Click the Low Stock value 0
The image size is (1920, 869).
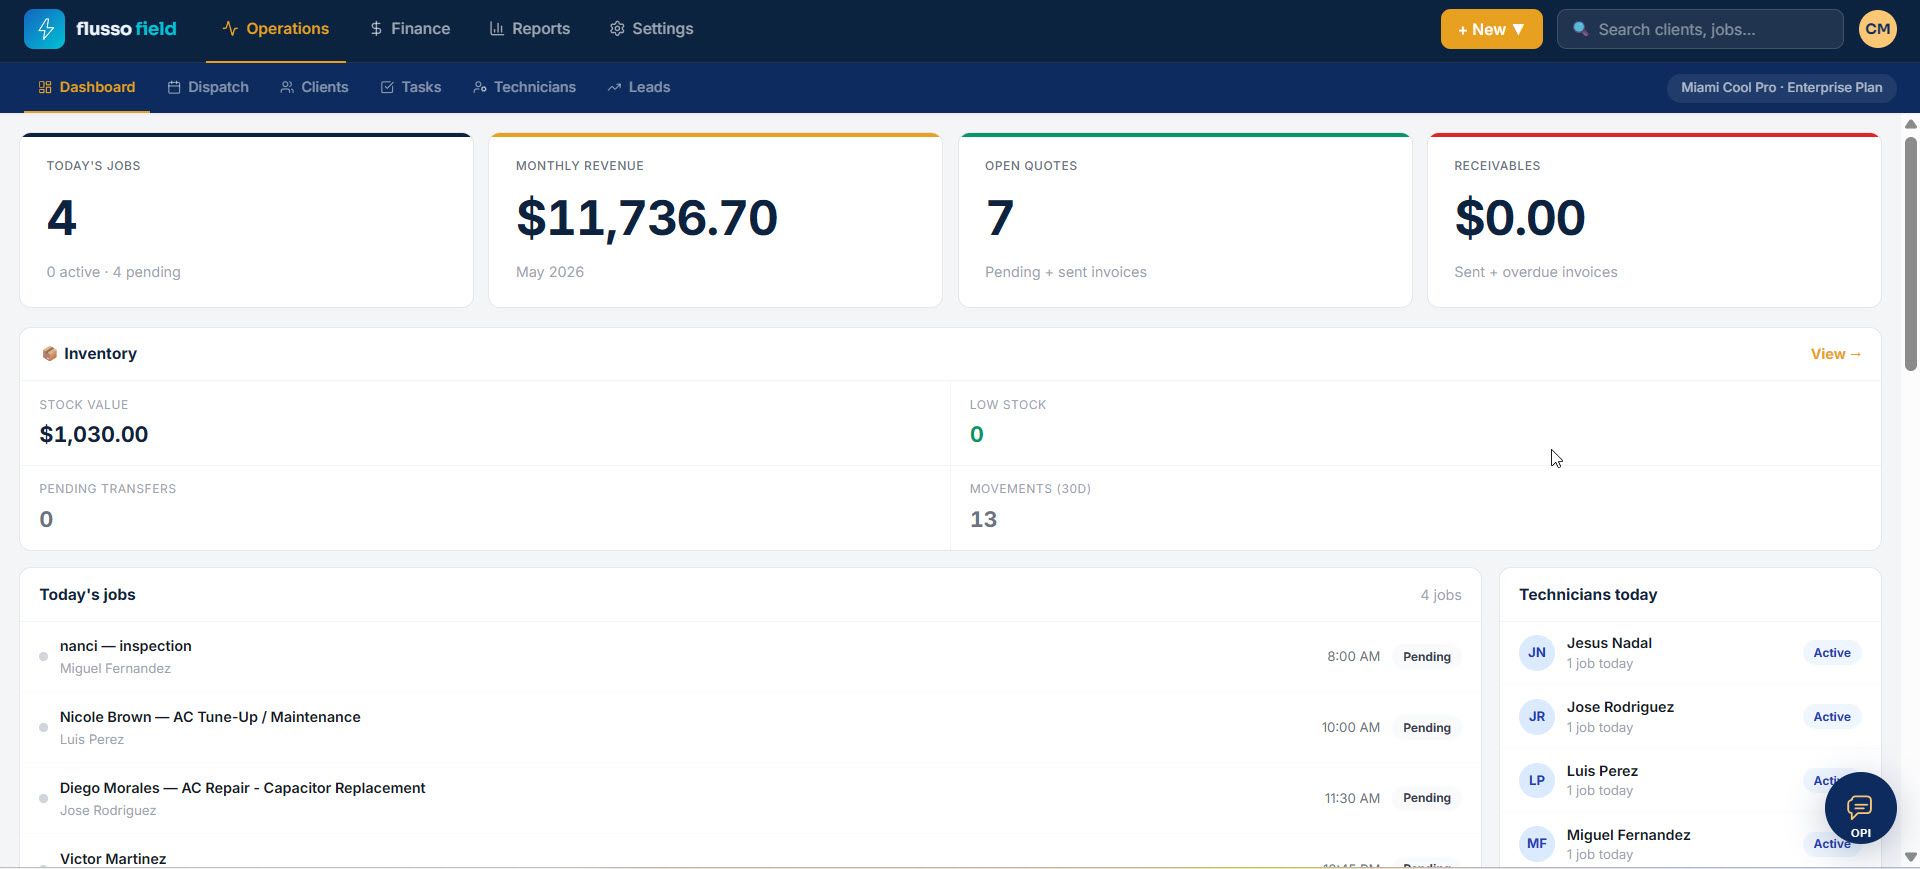tap(977, 434)
